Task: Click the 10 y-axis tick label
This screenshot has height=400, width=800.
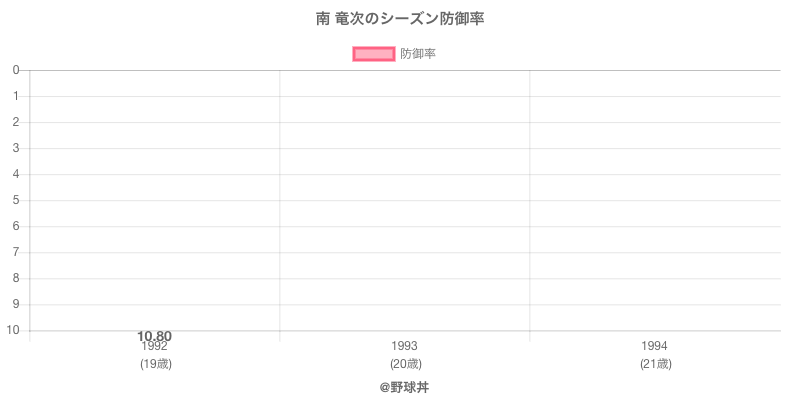Action: (14, 330)
